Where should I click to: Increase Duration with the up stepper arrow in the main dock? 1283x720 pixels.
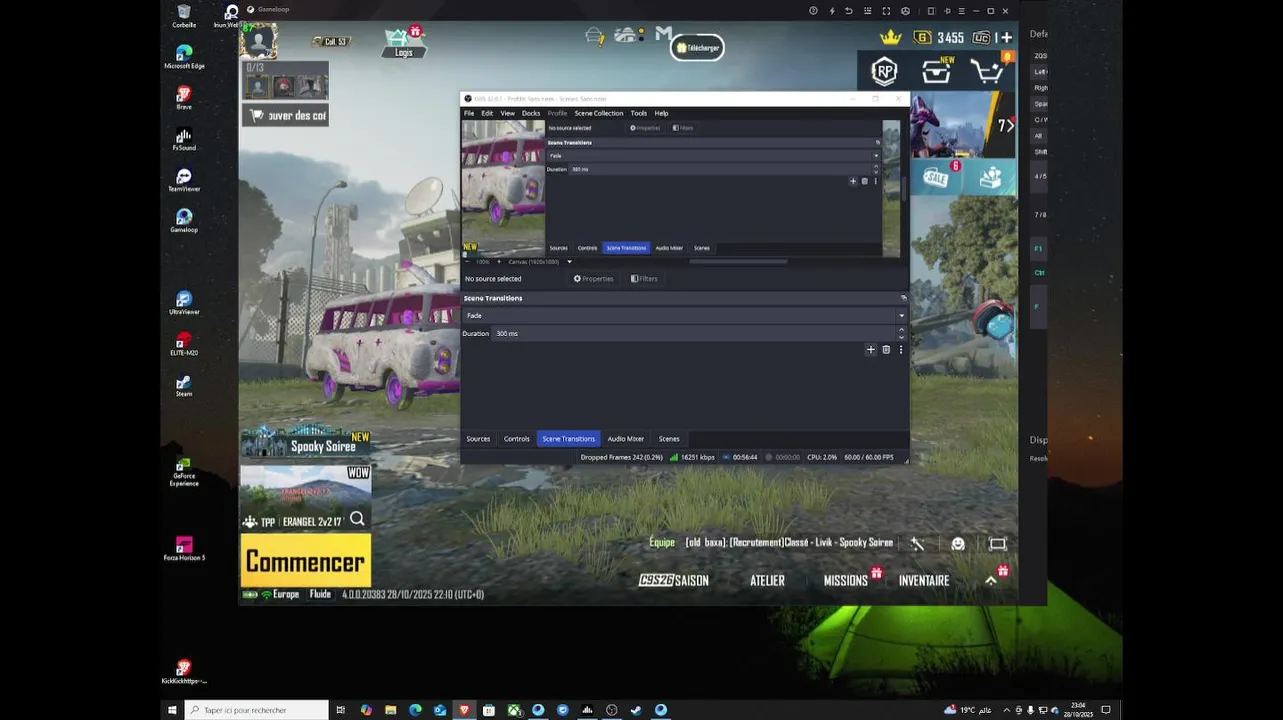pyautogui.click(x=901, y=330)
